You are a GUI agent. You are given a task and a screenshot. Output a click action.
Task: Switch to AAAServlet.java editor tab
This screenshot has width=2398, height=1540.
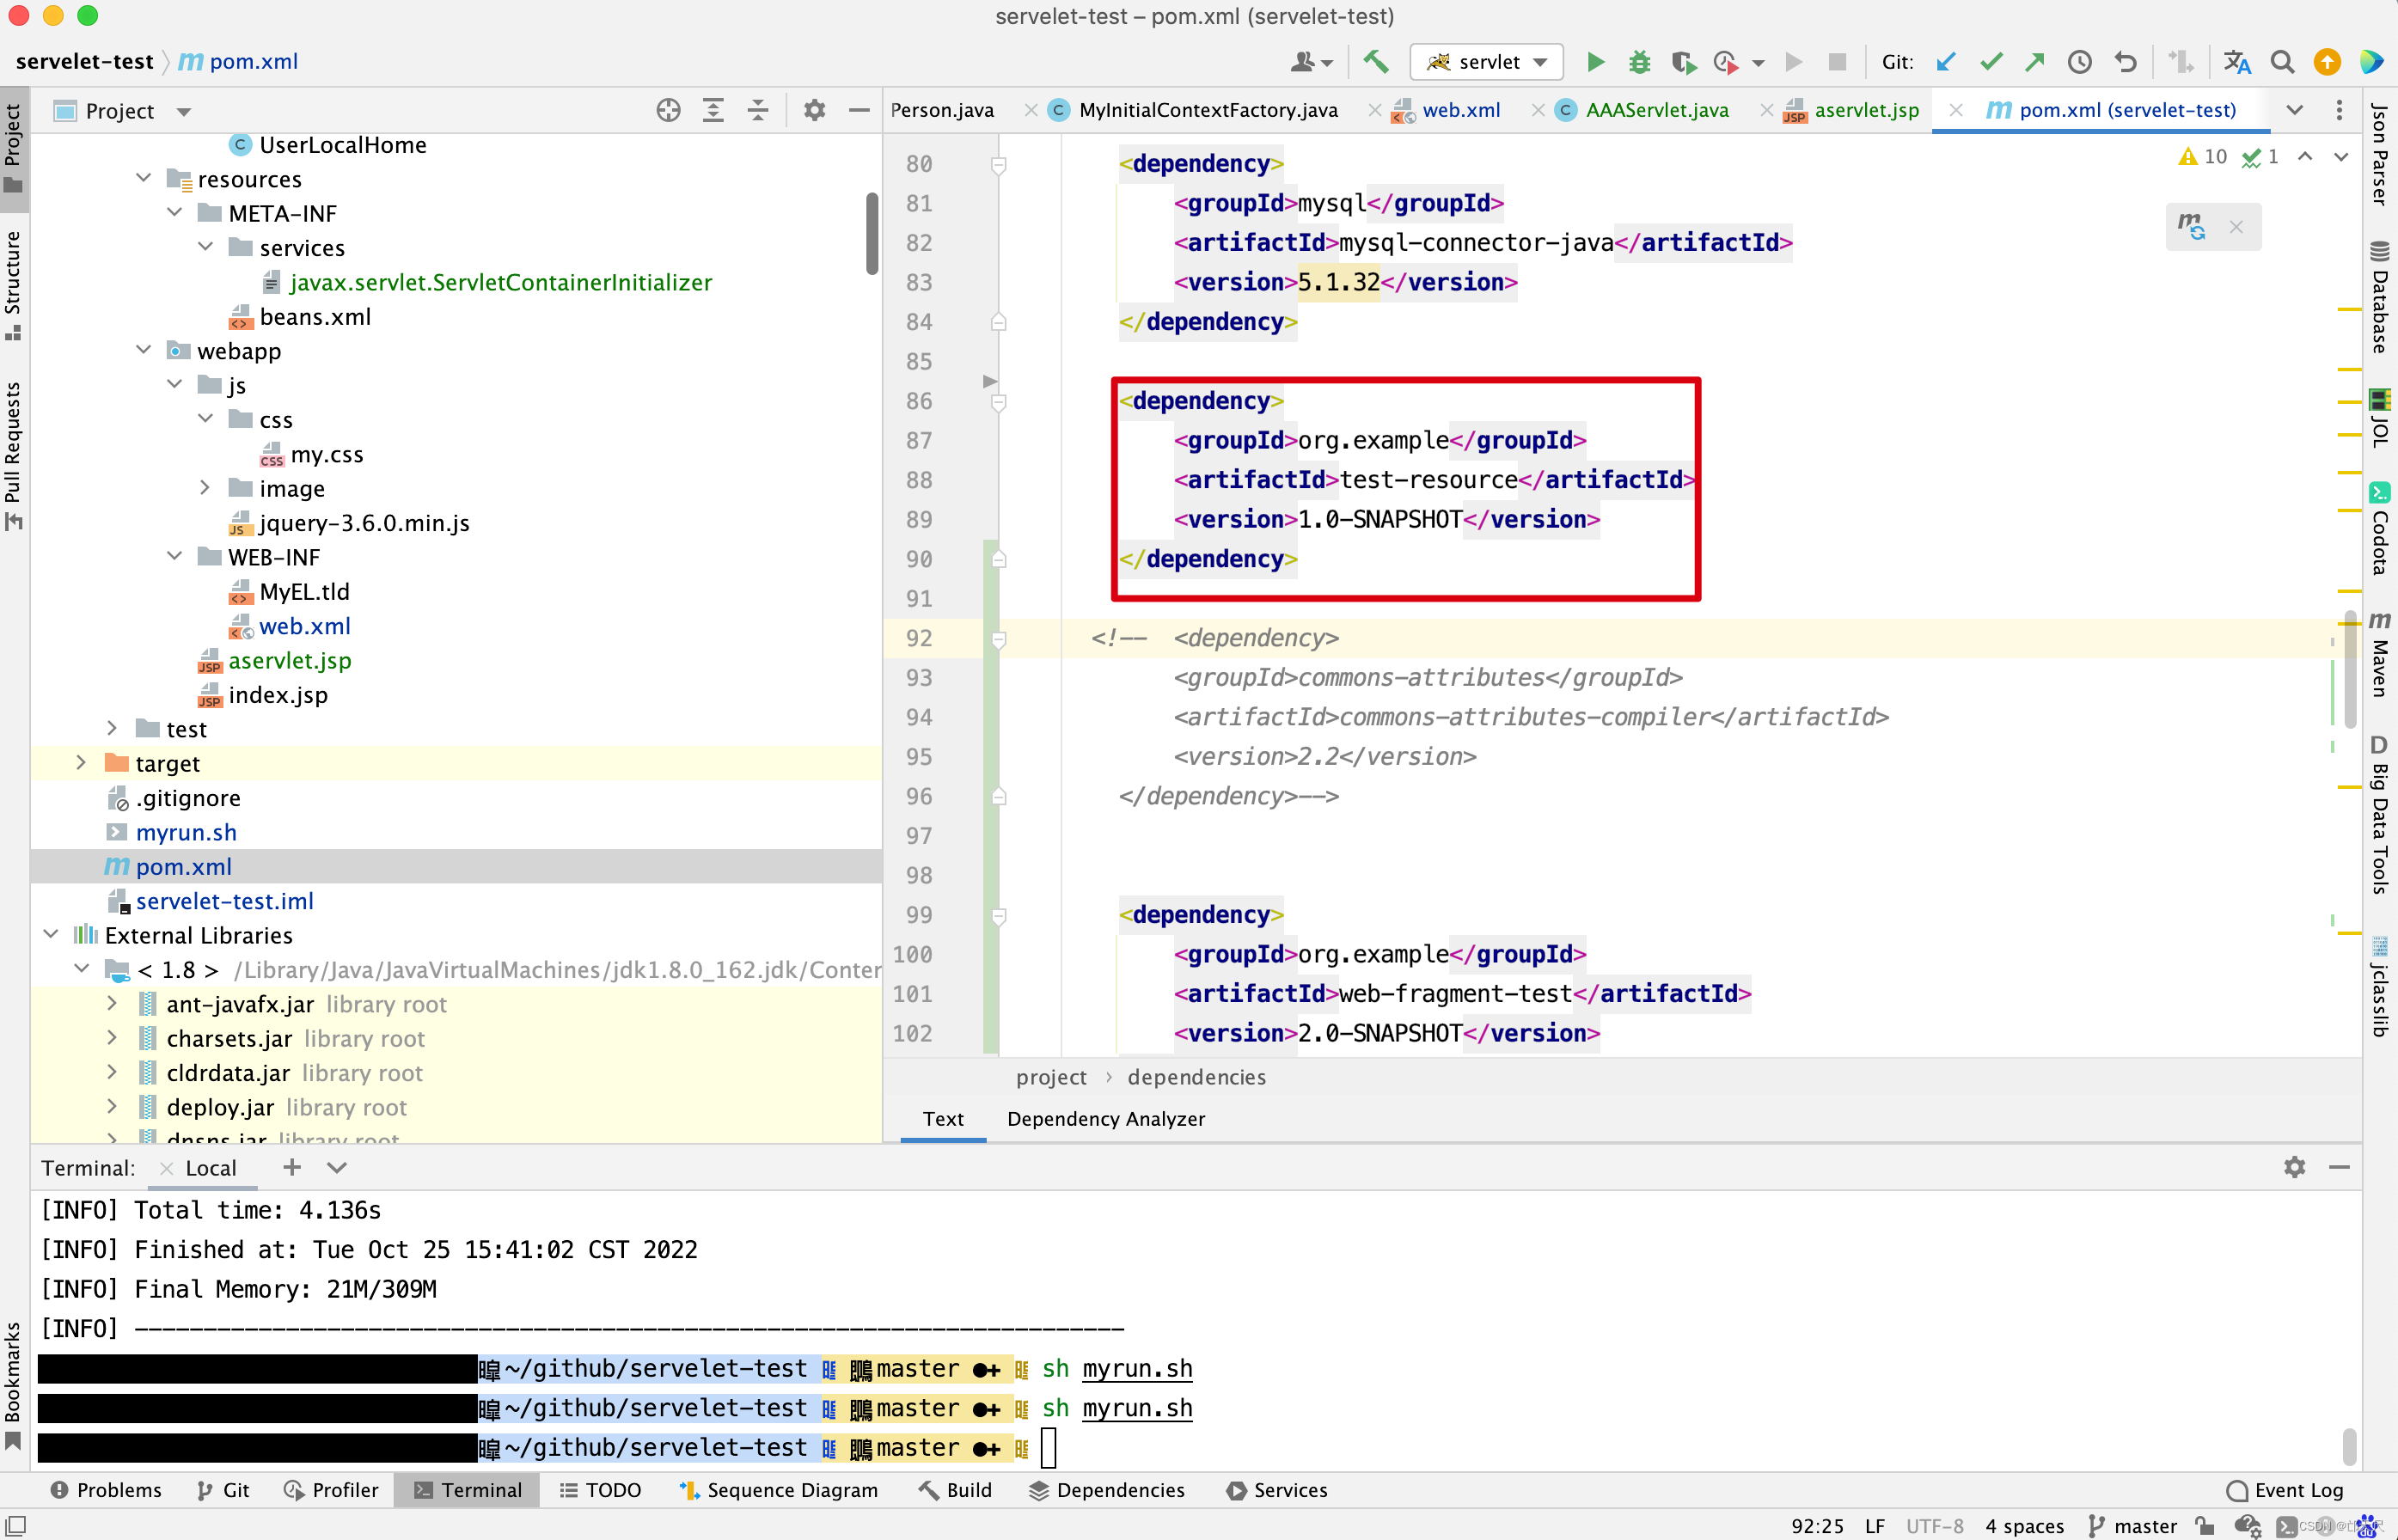[1656, 110]
